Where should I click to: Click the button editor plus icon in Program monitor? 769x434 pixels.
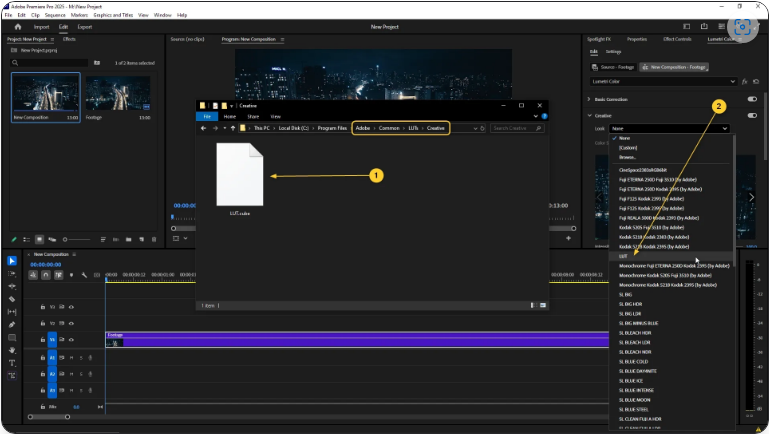coord(568,238)
